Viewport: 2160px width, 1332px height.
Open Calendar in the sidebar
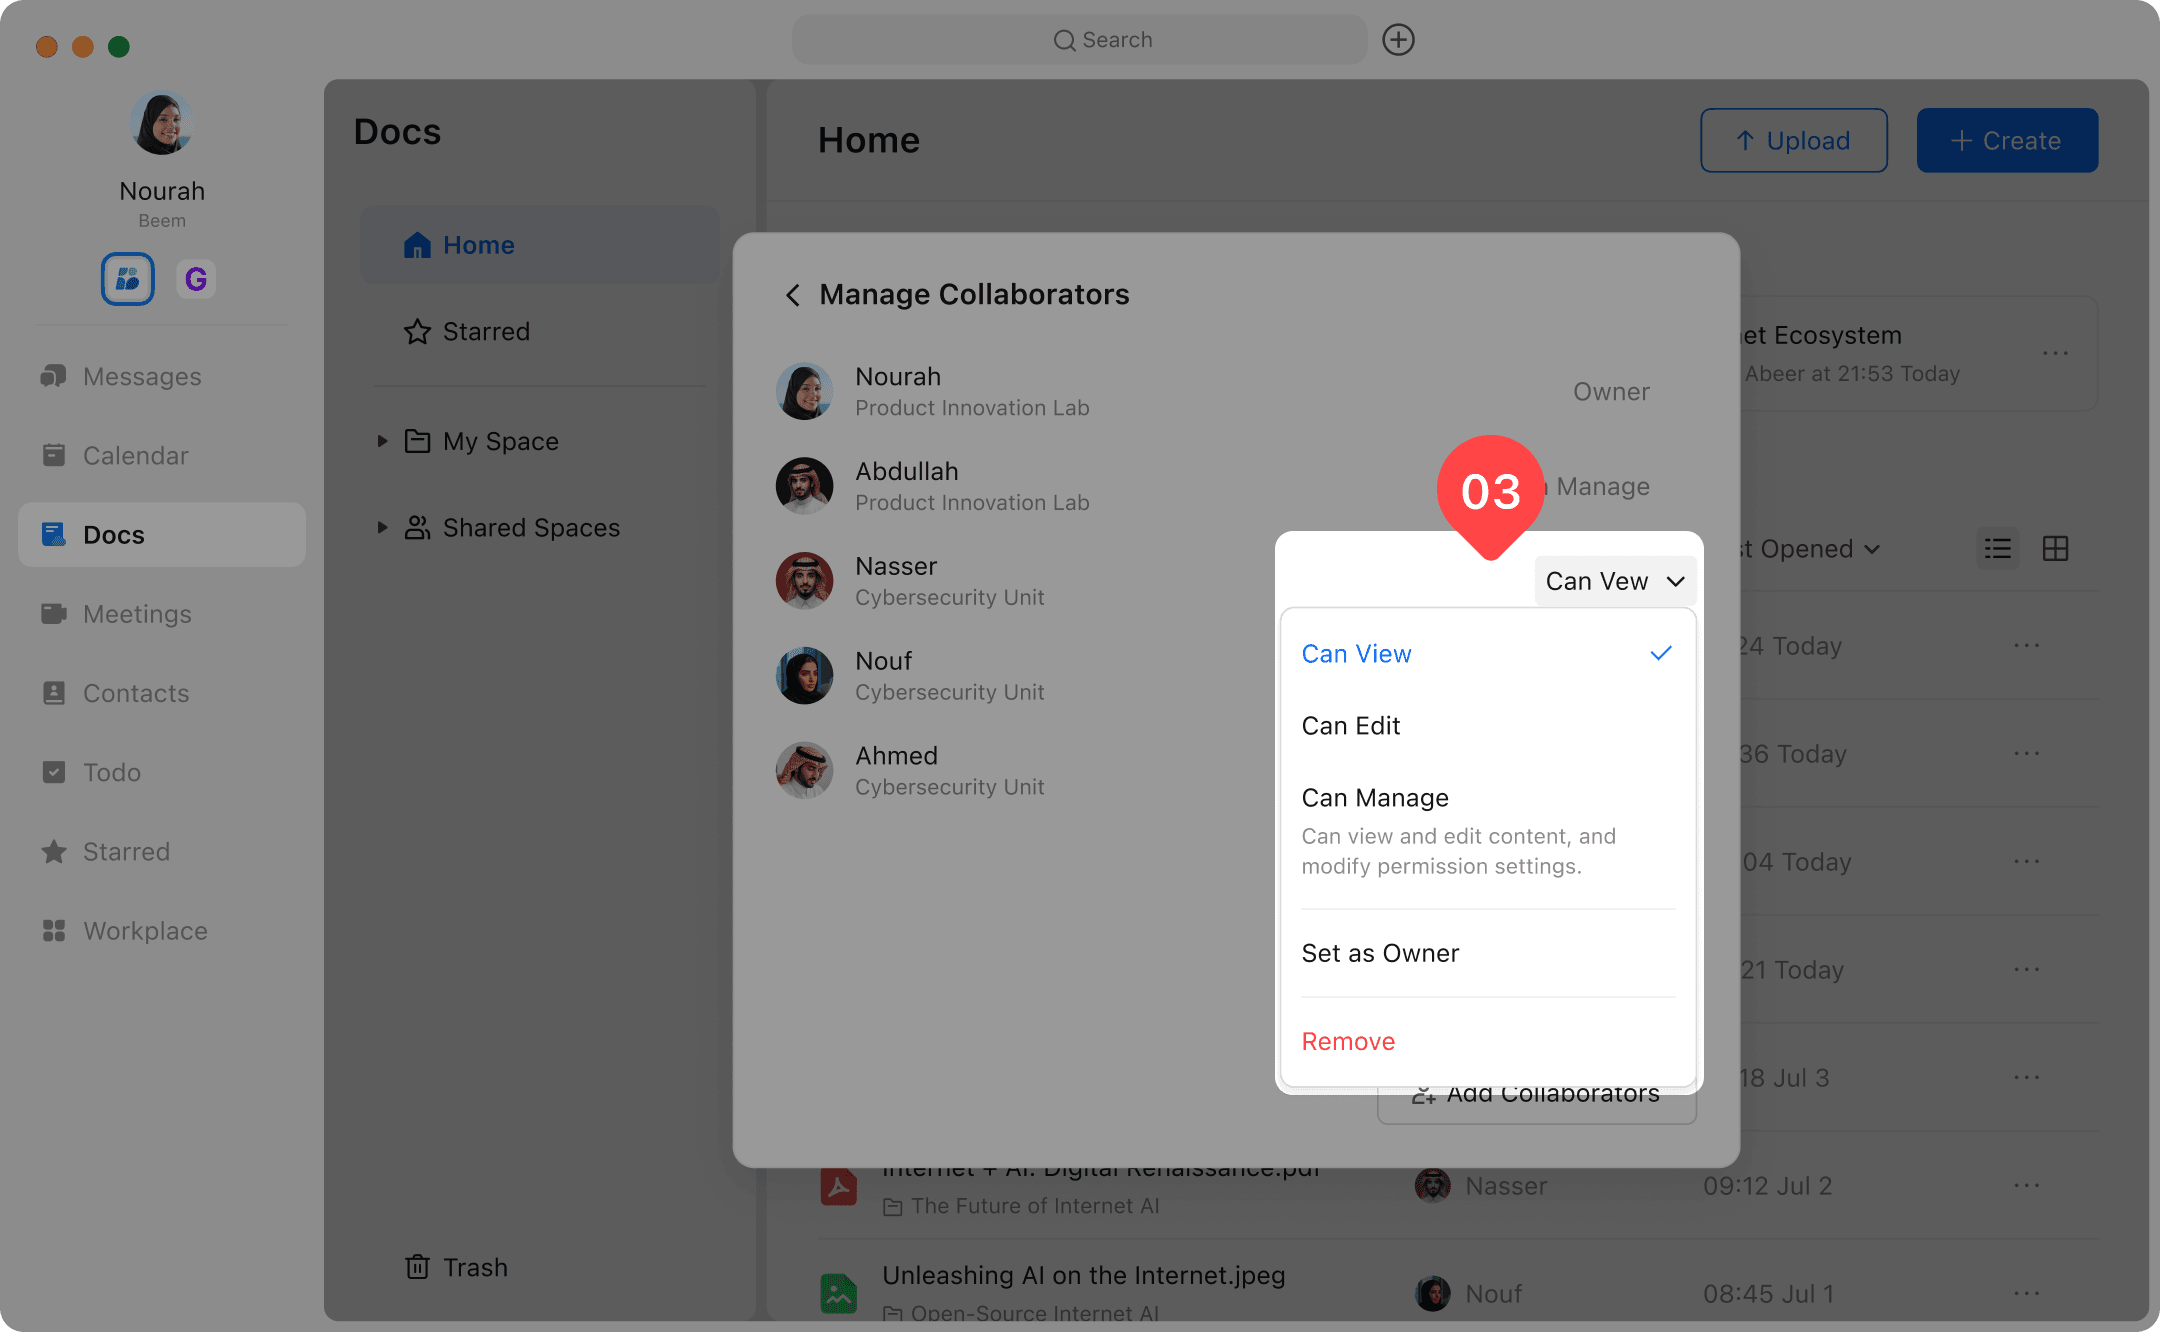point(135,456)
